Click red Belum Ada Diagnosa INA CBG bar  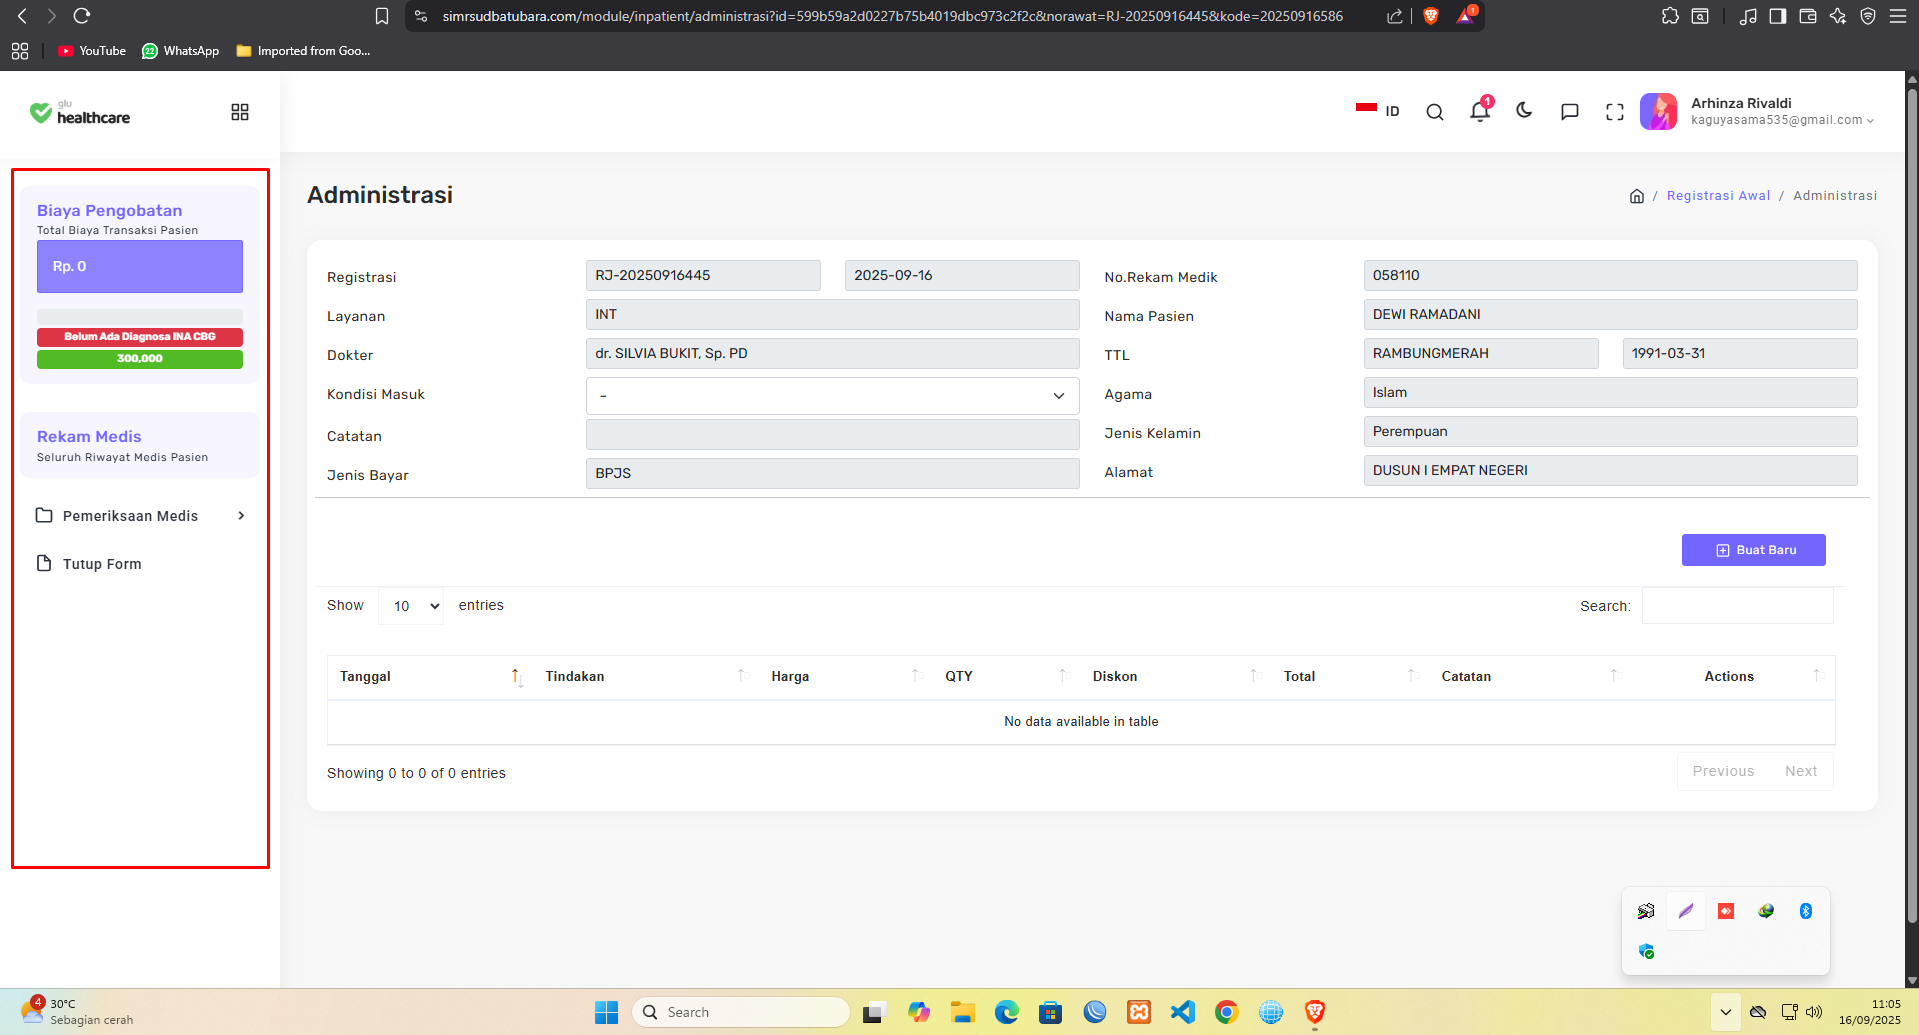[x=140, y=337]
